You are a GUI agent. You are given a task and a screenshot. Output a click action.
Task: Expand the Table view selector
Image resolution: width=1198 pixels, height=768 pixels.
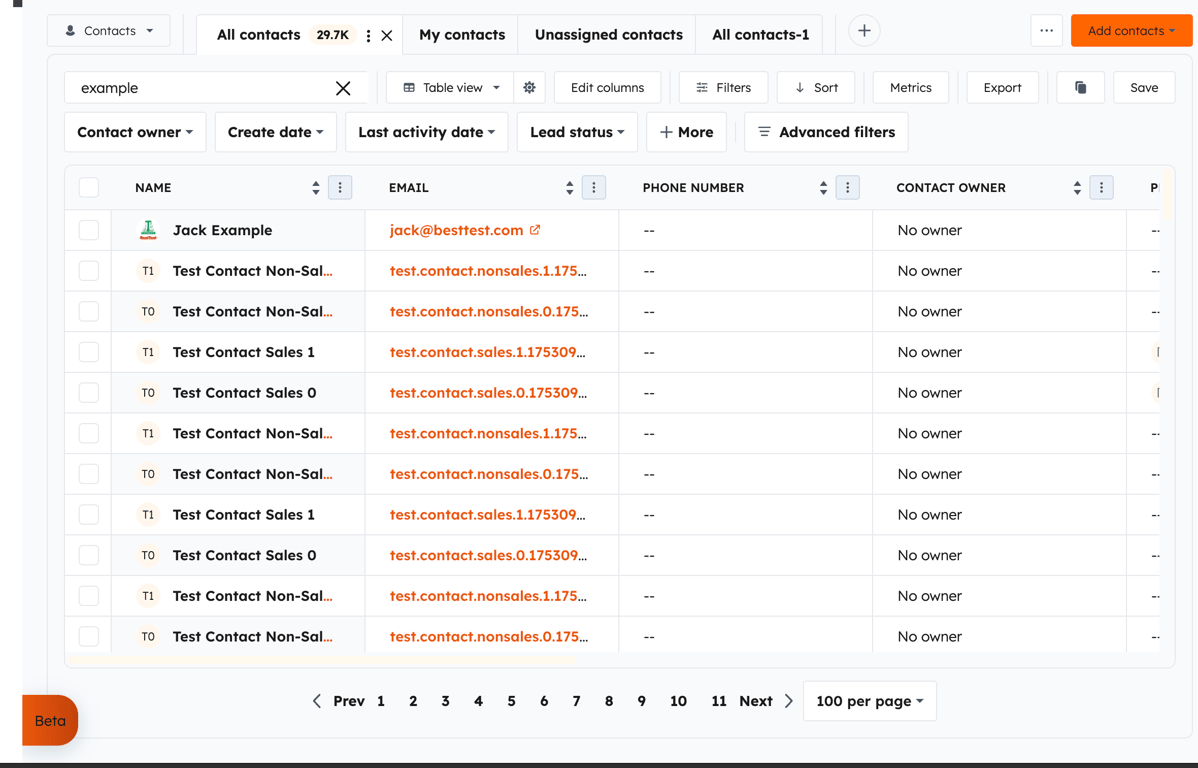tap(449, 87)
